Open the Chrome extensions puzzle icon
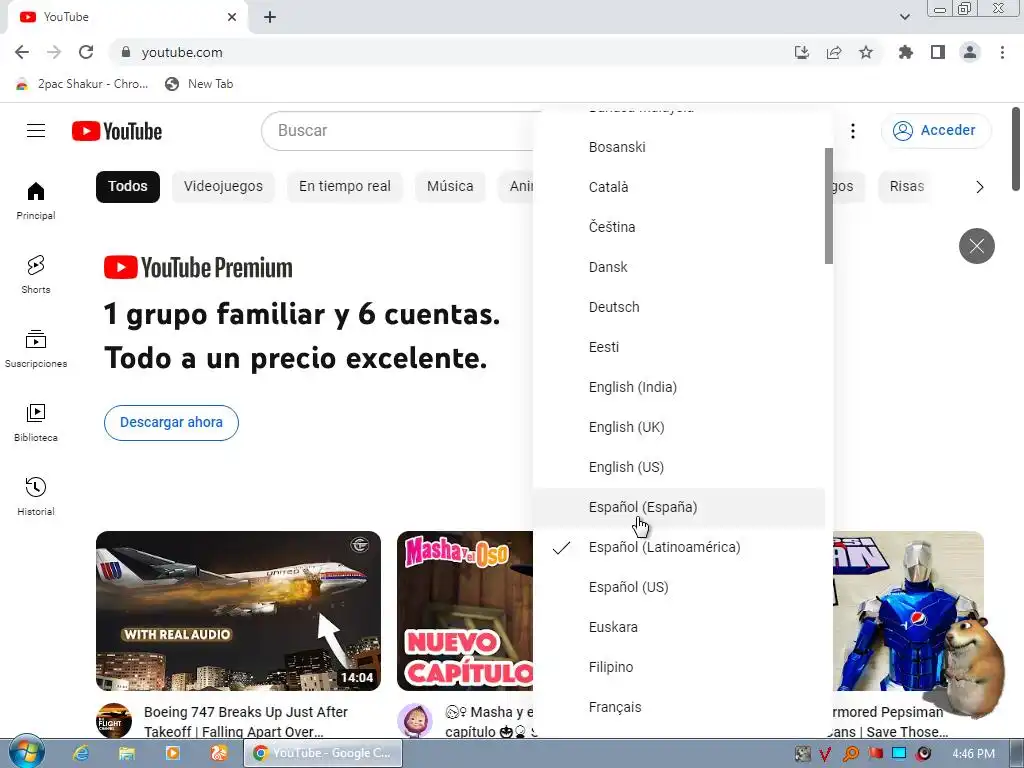Screen dimensions: 1024x768 (x=905, y=52)
